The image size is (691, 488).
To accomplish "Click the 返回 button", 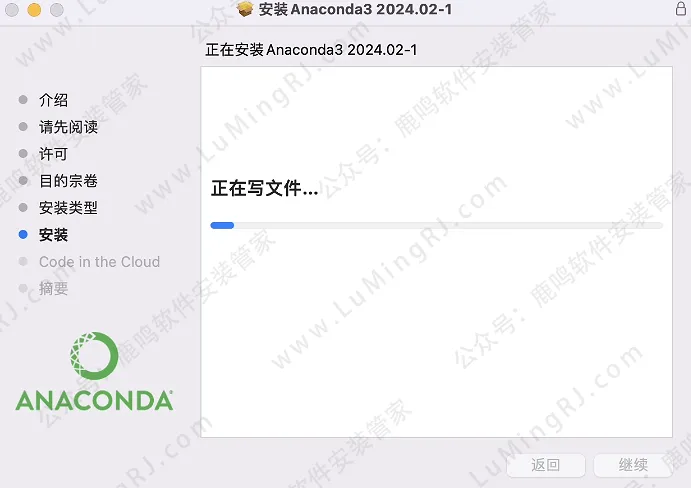I will coord(546,465).
